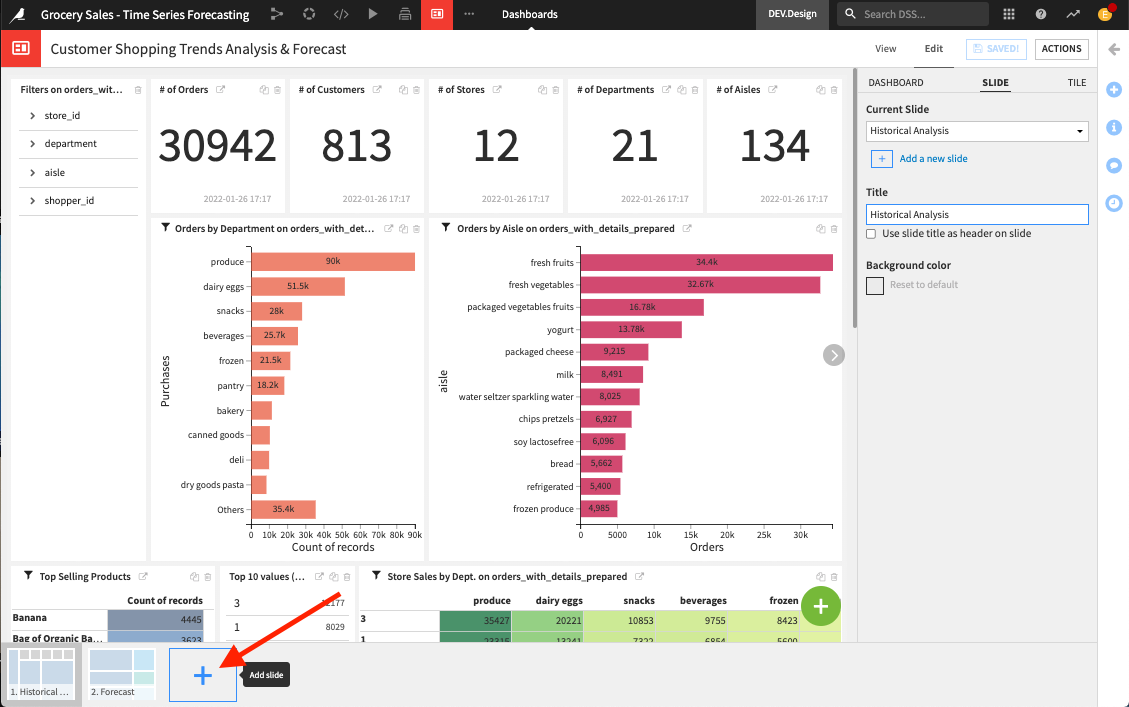The image size is (1129, 707).
Task: Click the info icon in the right sidebar
Action: point(1113,127)
